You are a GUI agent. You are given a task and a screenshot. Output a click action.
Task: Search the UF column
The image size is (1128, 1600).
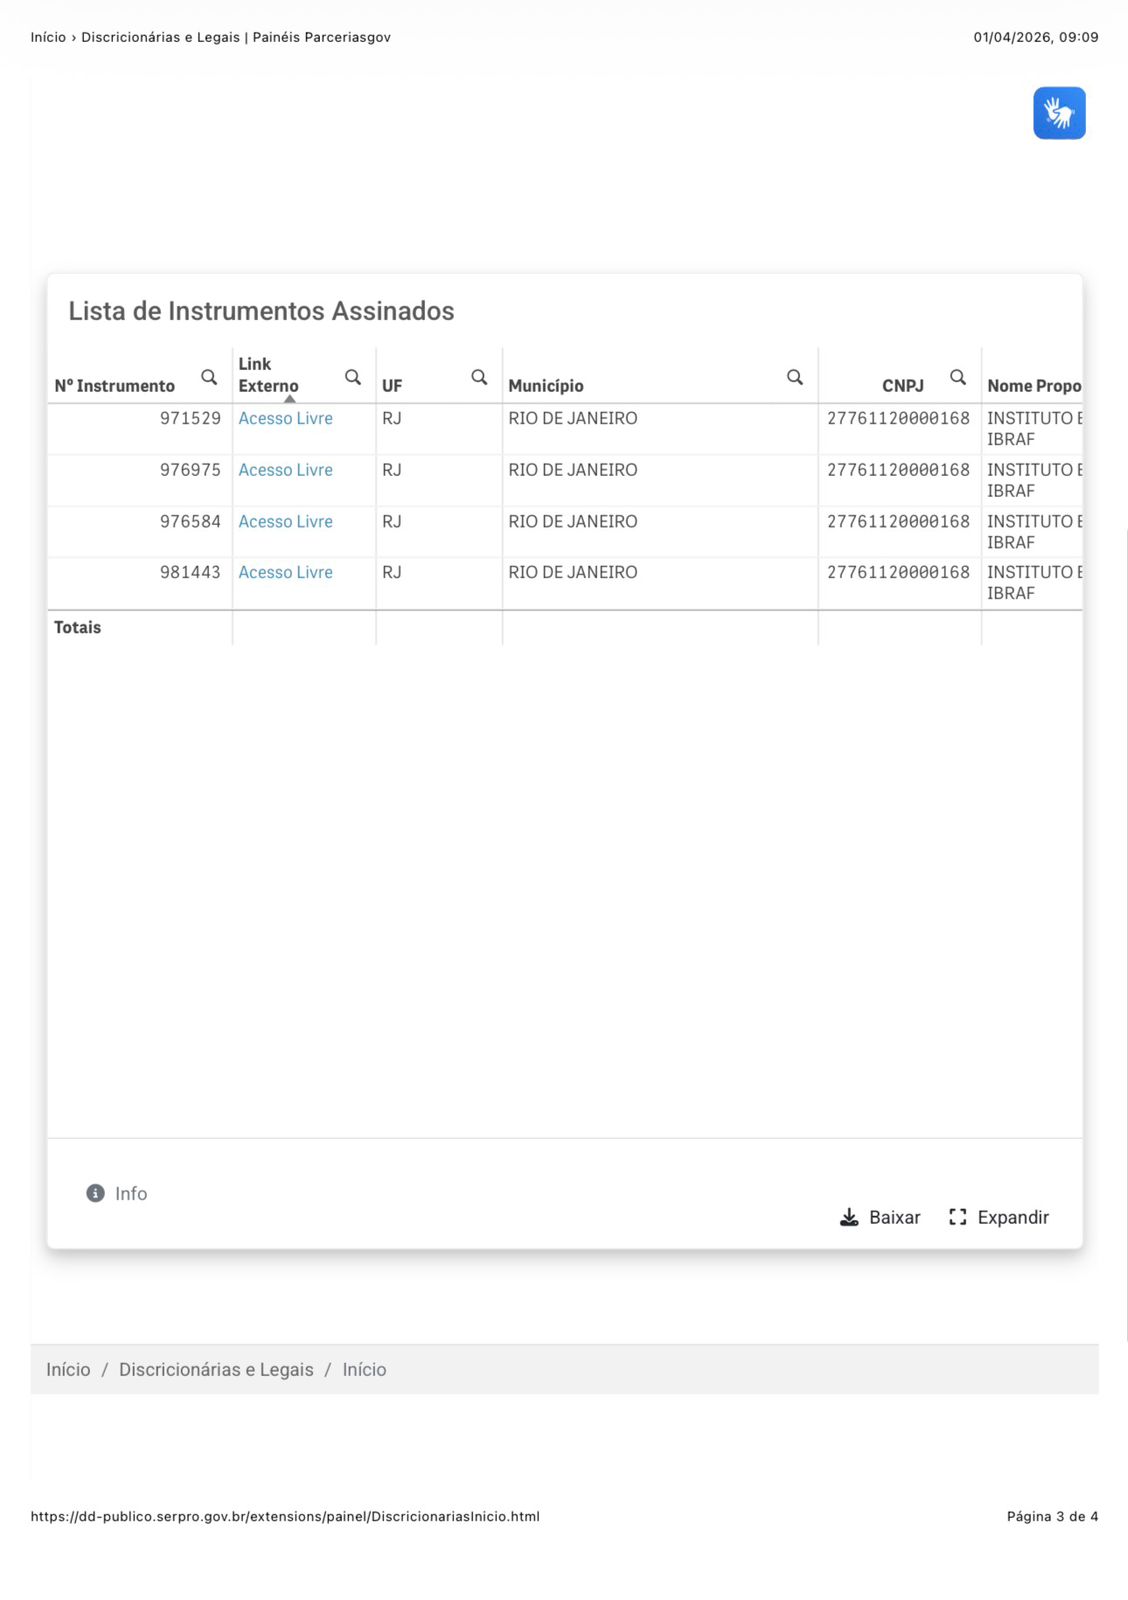tap(479, 377)
